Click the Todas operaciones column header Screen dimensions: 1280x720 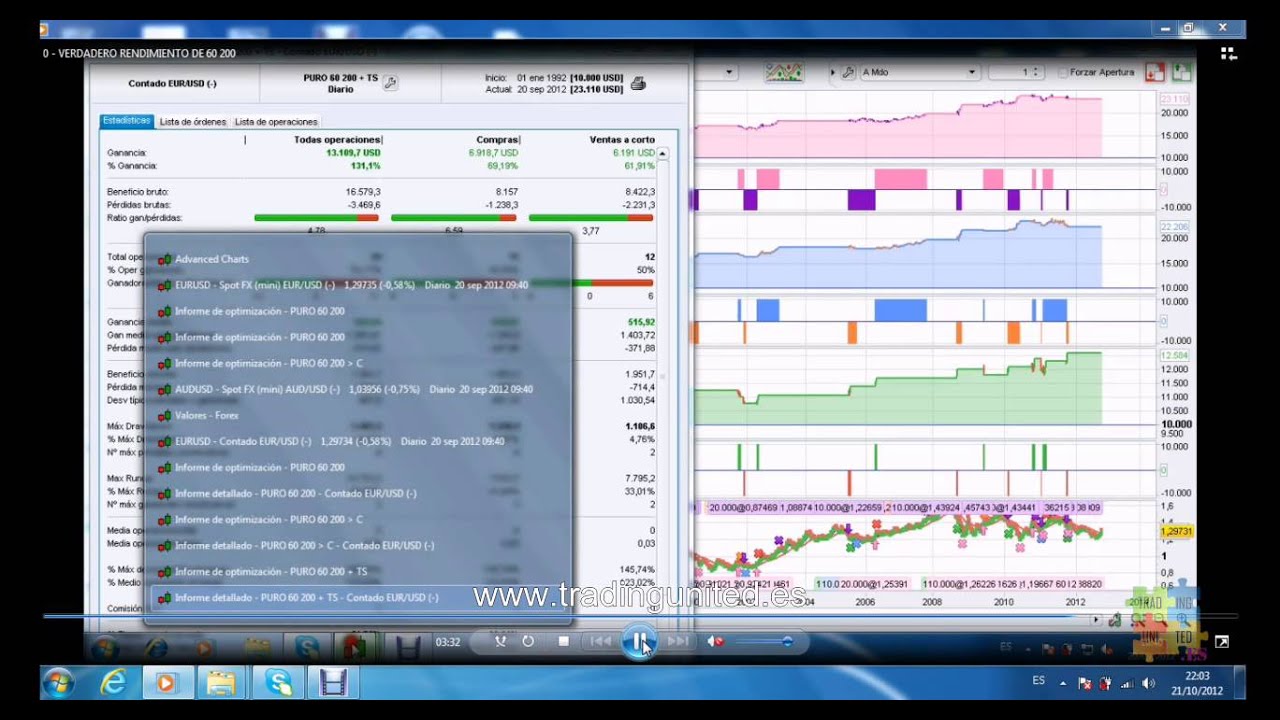coord(338,140)
